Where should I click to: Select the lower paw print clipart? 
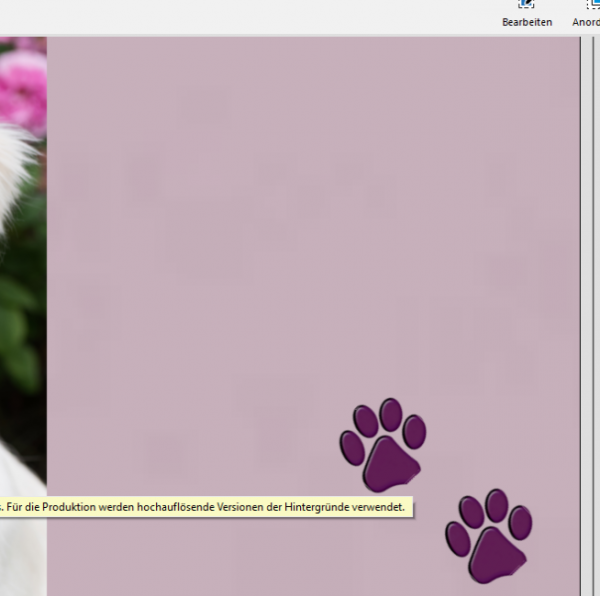489,535
